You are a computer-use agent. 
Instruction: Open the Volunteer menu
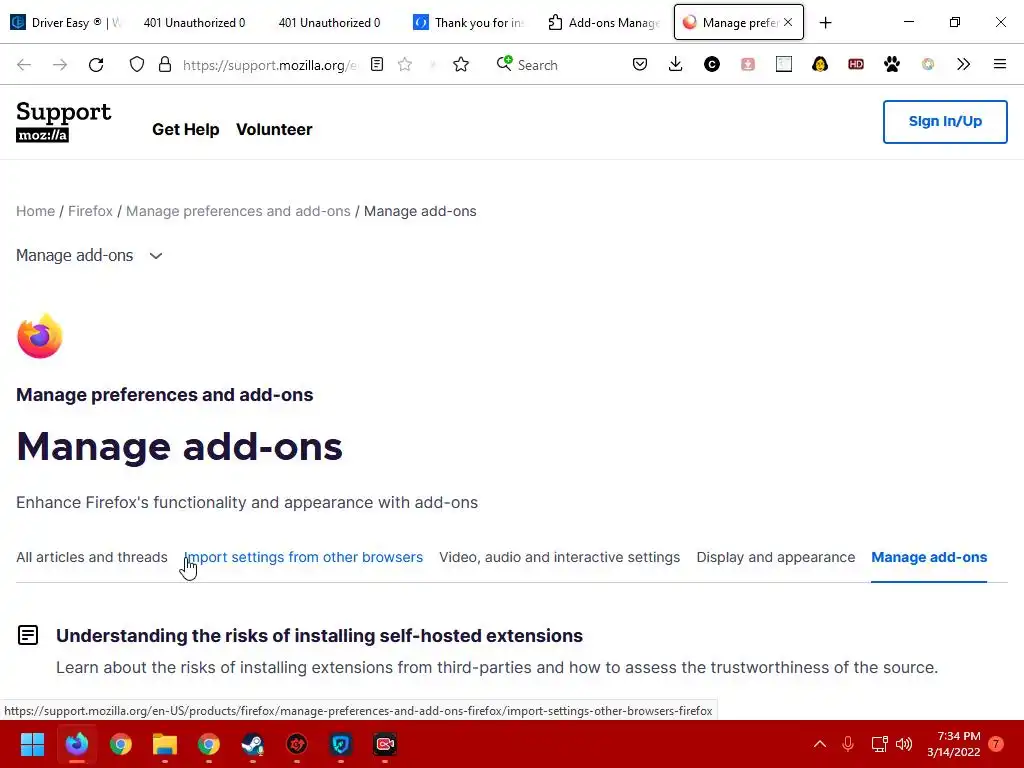click(x=274, y=129)
